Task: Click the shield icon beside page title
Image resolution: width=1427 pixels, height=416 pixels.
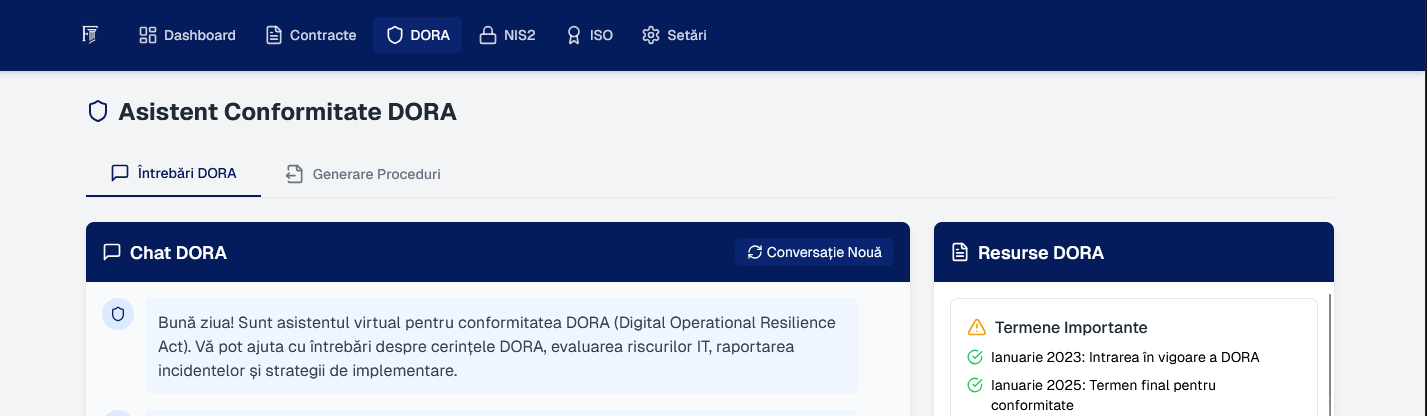Action: [x=97, y=112]
